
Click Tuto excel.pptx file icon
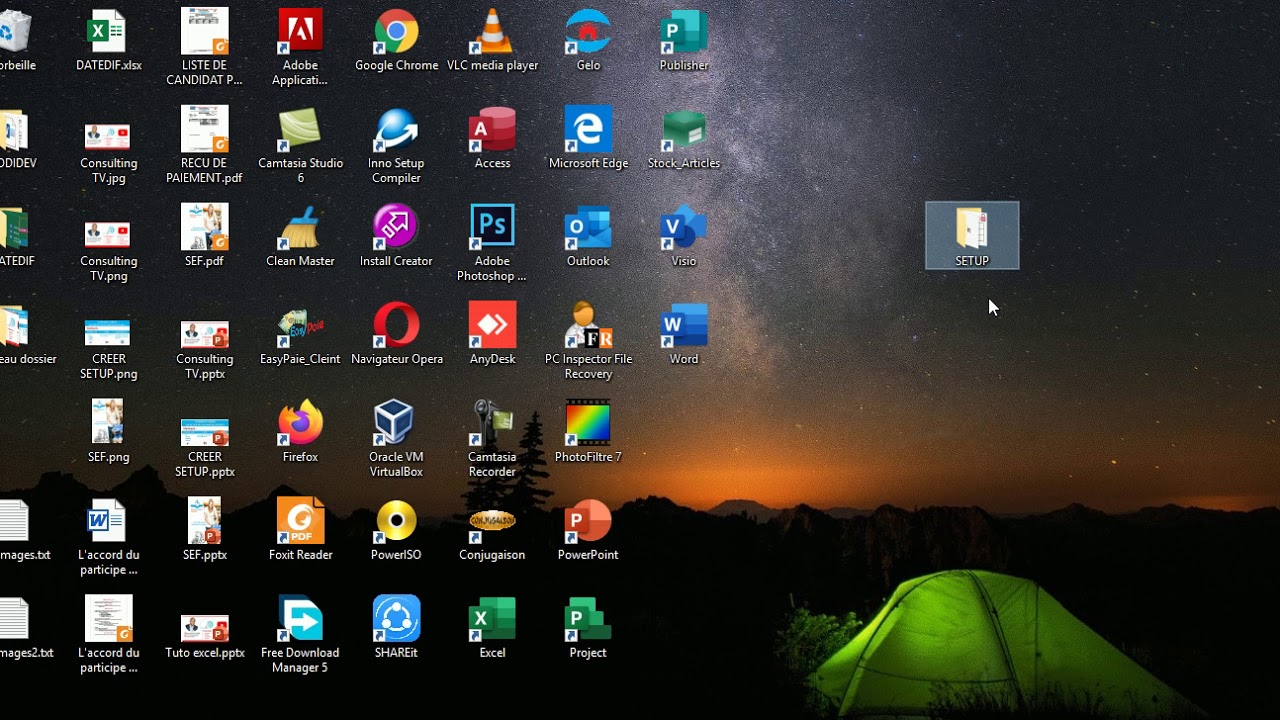point(205,628)
